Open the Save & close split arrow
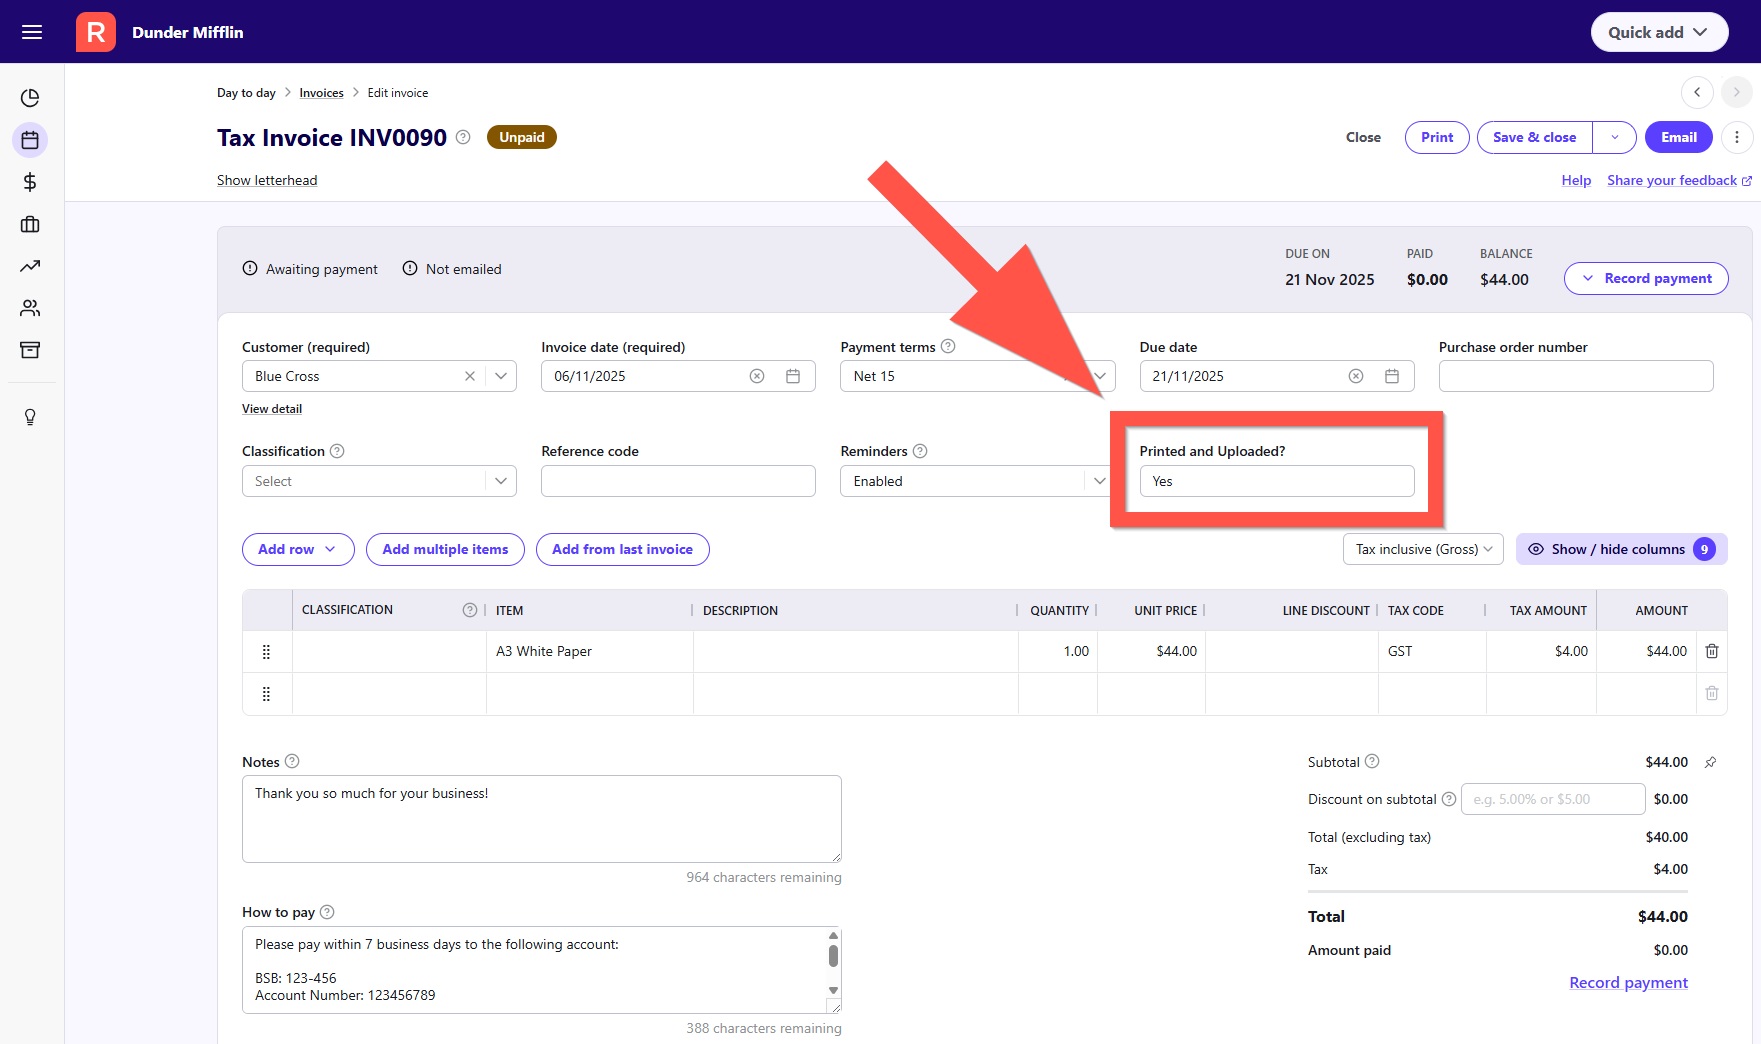 pos(1615,137)
